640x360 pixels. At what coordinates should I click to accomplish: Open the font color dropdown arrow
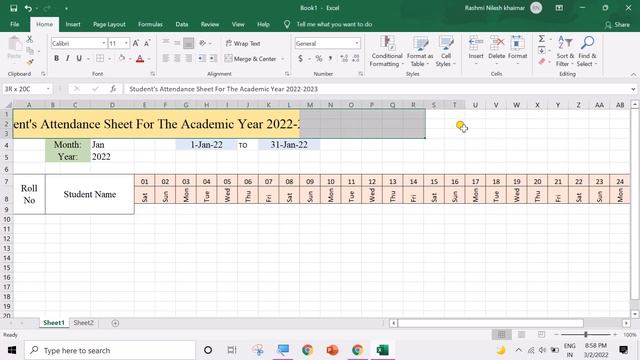click(149, 59)
